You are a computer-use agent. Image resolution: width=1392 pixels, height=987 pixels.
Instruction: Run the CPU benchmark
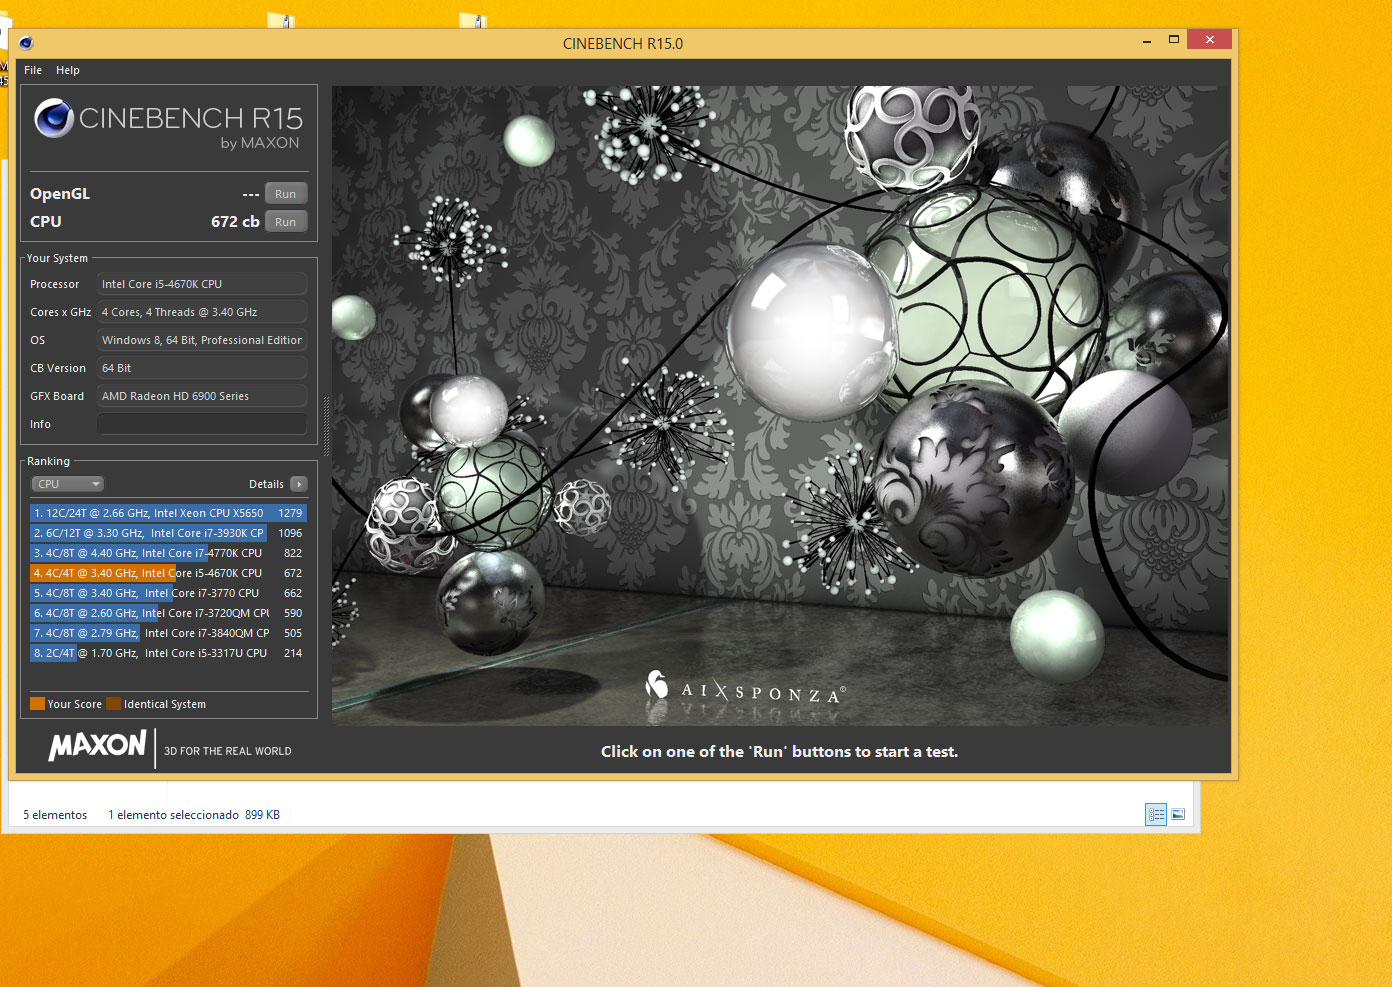tap(285, 222)
